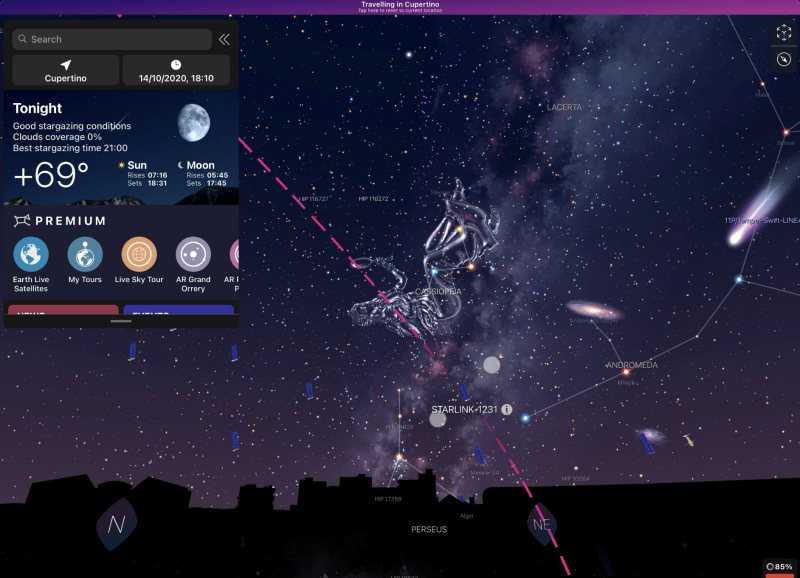Screen dimensions: 800x578
Task: Select the Andromeda constellation label
Action: 632,365
